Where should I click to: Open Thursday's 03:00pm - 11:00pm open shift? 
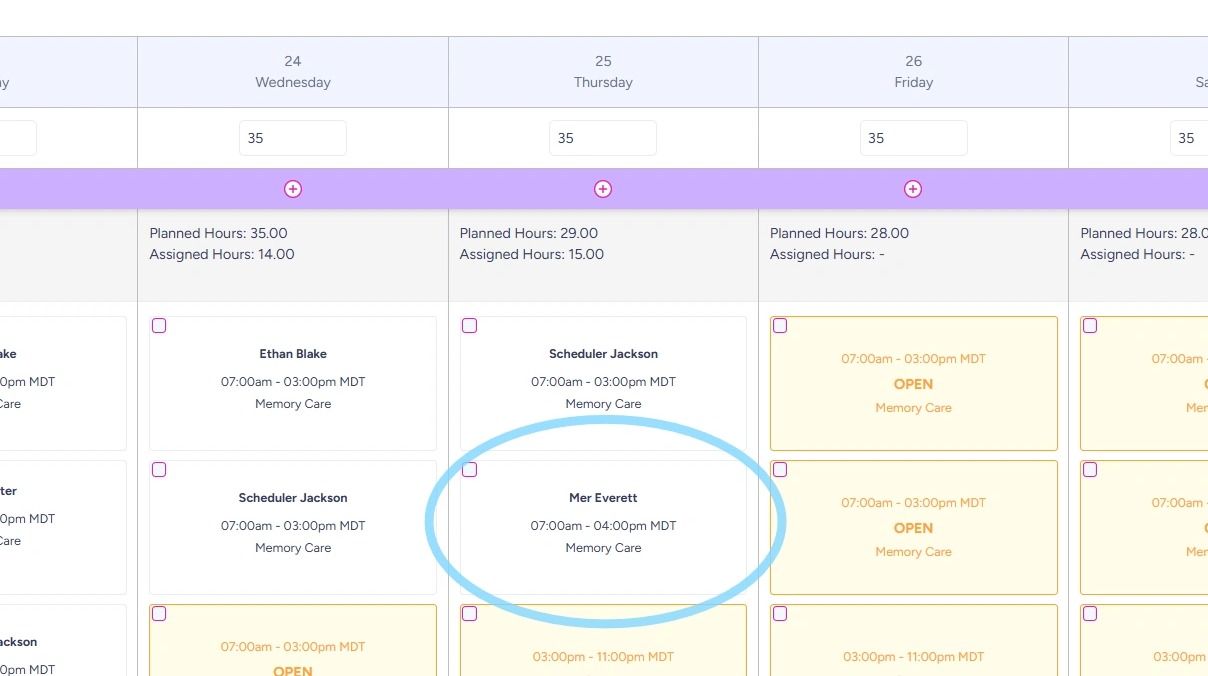pyautogui.click(x=603, y=657)
